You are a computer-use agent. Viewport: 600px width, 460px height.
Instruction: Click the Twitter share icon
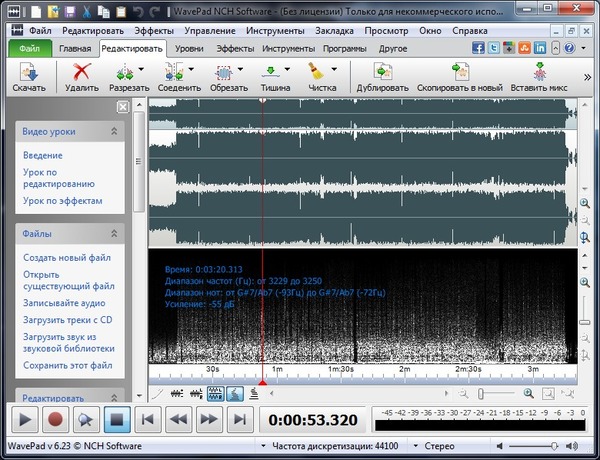click(x=494, y=48)
